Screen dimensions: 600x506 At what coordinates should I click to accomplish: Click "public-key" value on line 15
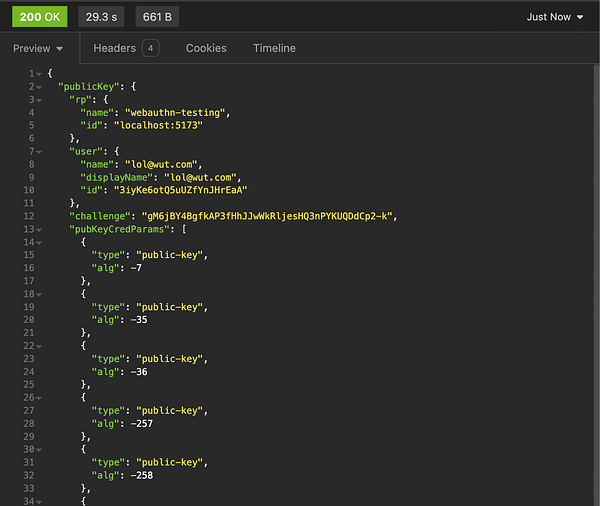coord(170,255)
